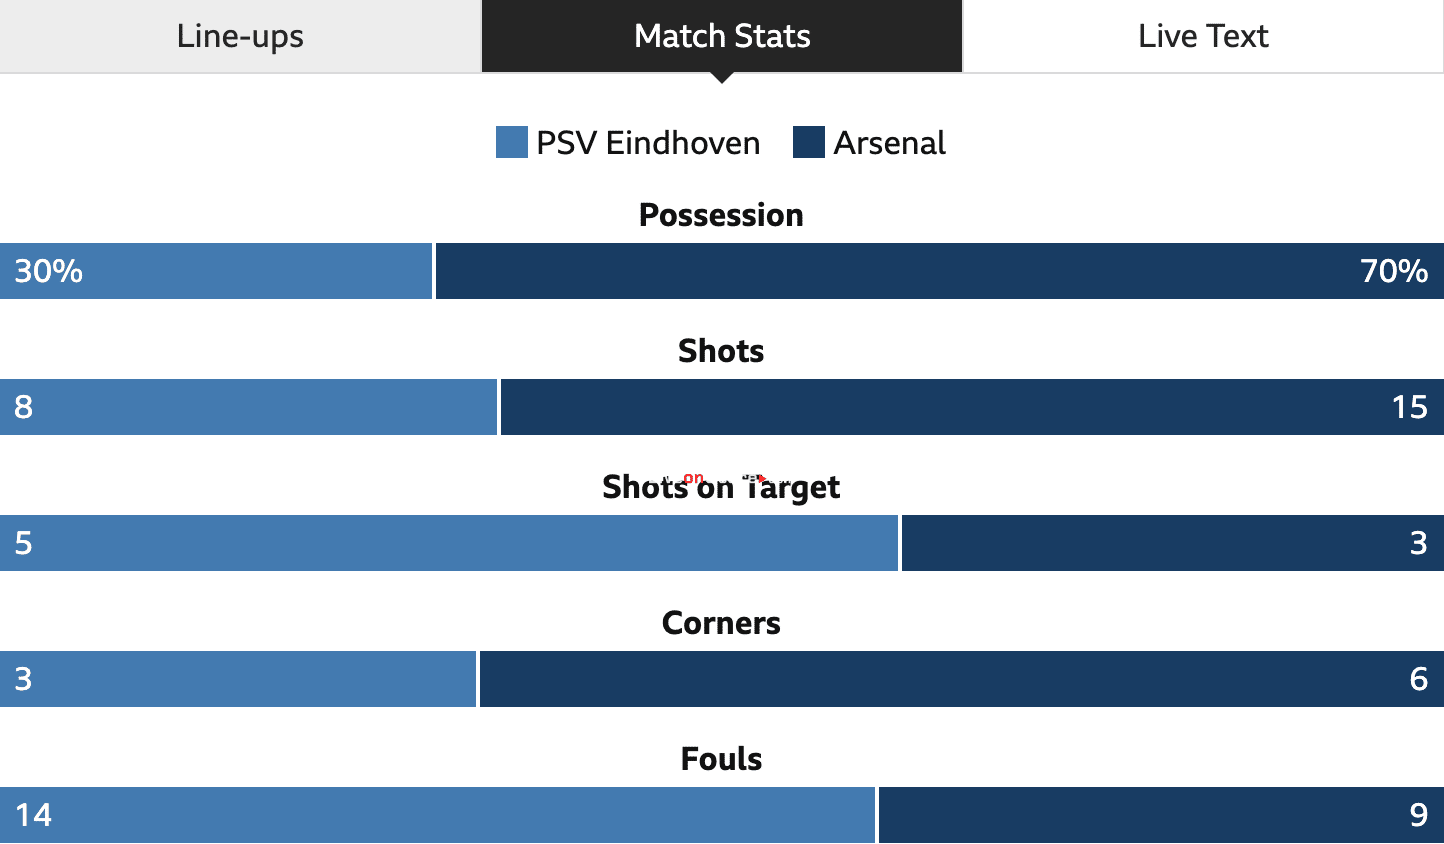
Task: Click the Arsenal legend color swatch
Action: (809, 142)
